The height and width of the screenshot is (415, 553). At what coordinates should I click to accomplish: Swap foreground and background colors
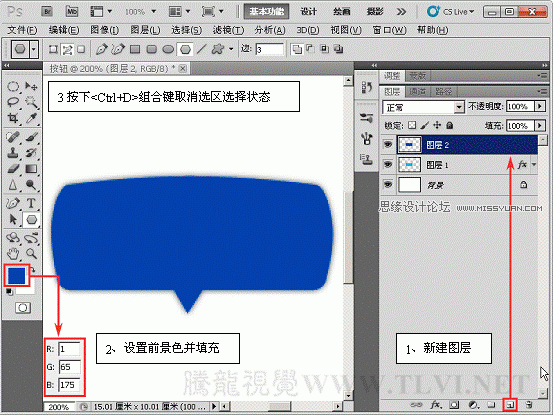click(x=32, y=270)
